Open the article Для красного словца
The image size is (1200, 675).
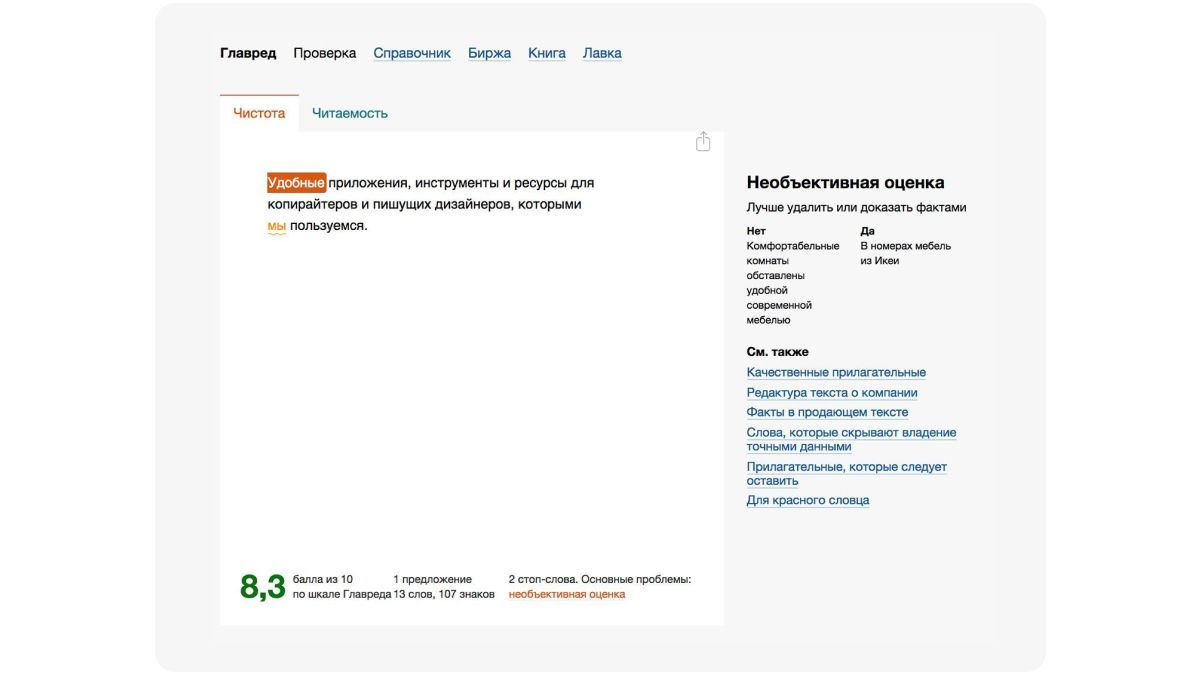point(808,499)
